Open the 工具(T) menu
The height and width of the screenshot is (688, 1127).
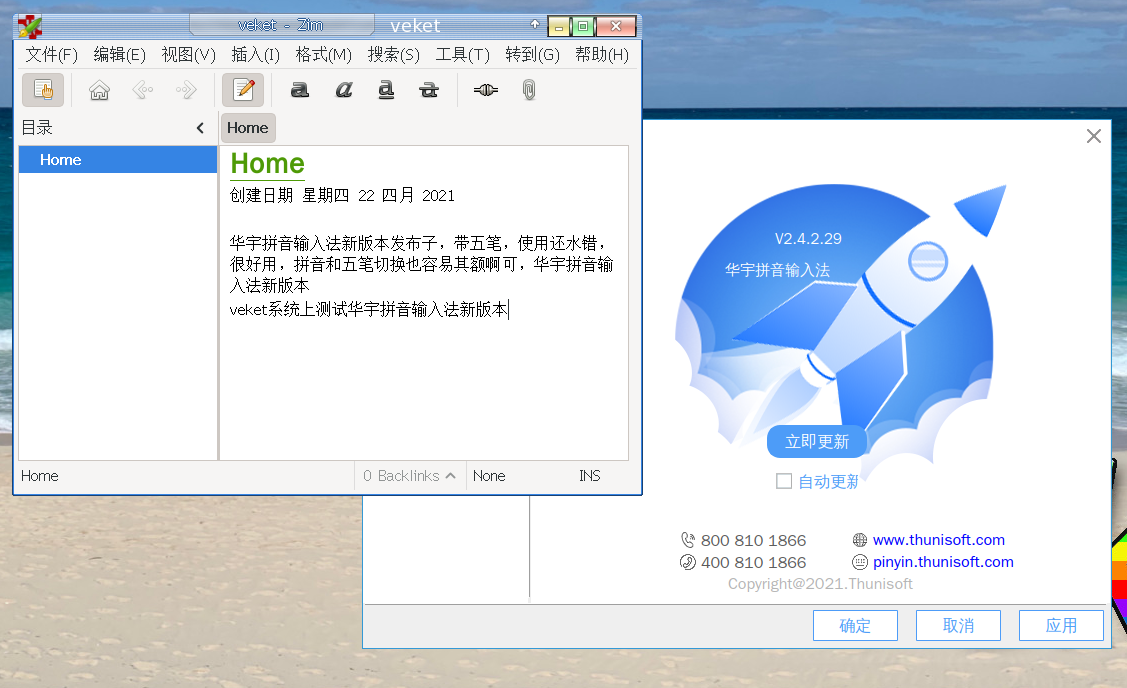point(462,55)
